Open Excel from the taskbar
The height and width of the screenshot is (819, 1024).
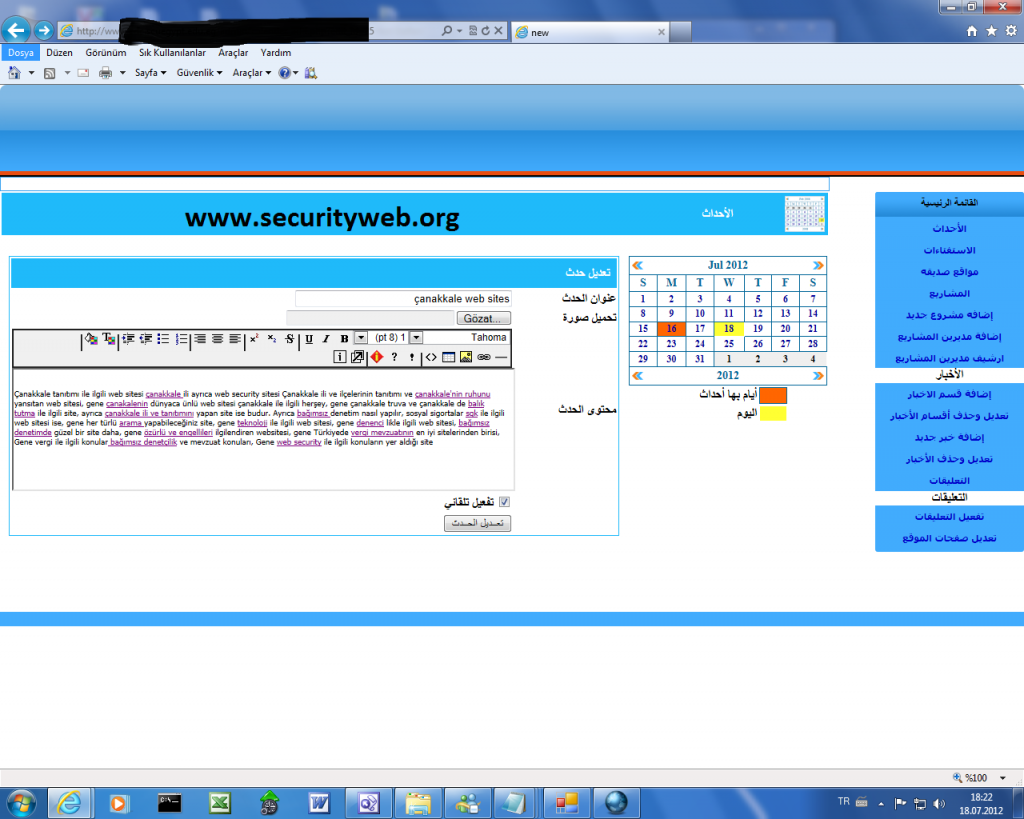[220, 803]
